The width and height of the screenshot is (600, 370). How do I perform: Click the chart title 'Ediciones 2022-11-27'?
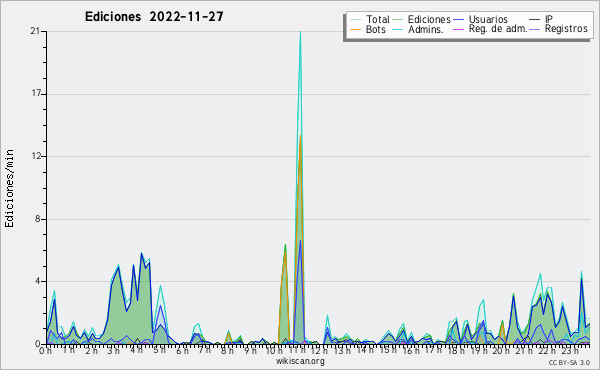[x=154, y=17]
